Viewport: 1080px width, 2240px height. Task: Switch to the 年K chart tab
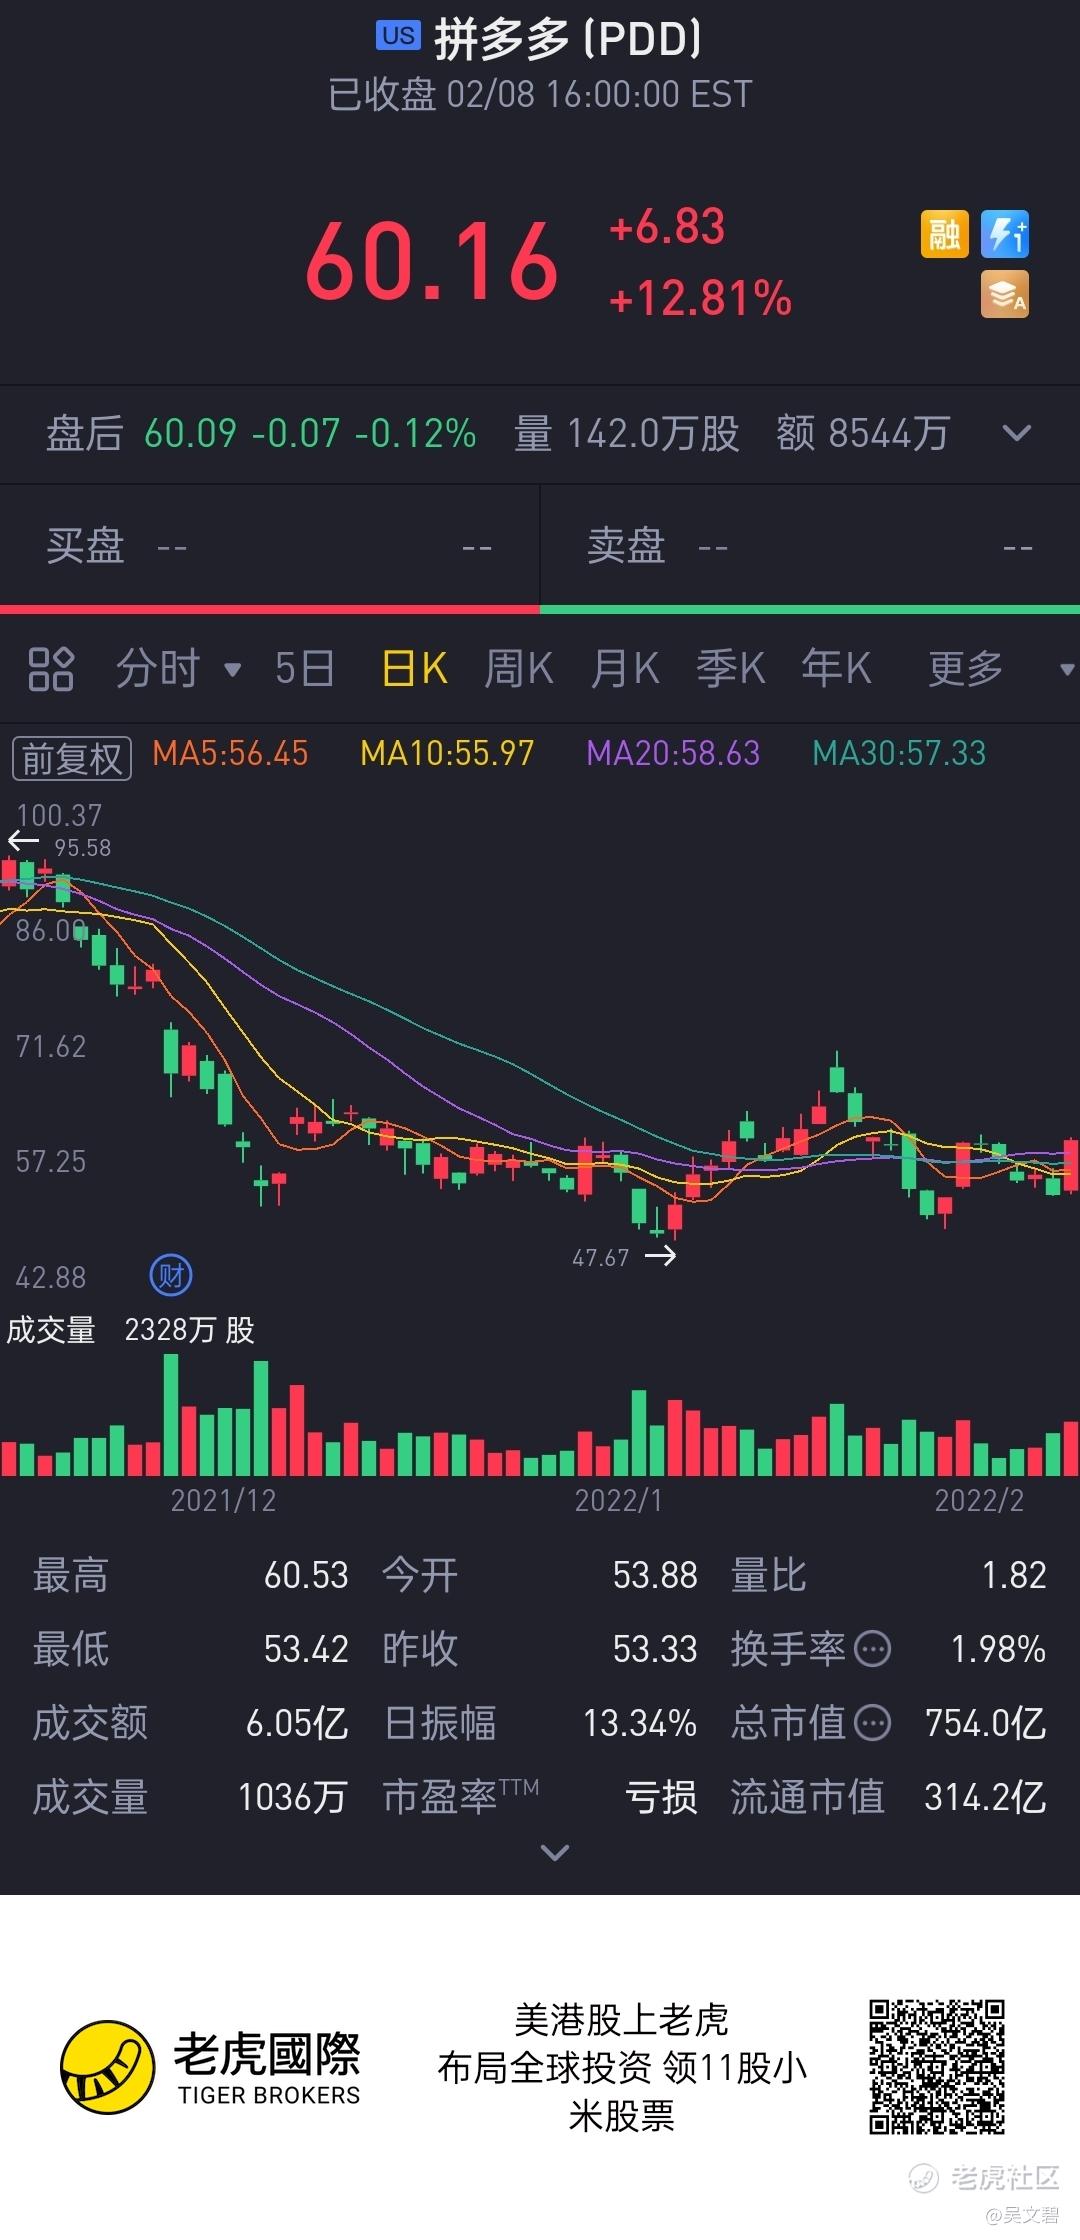click(837, 669)
